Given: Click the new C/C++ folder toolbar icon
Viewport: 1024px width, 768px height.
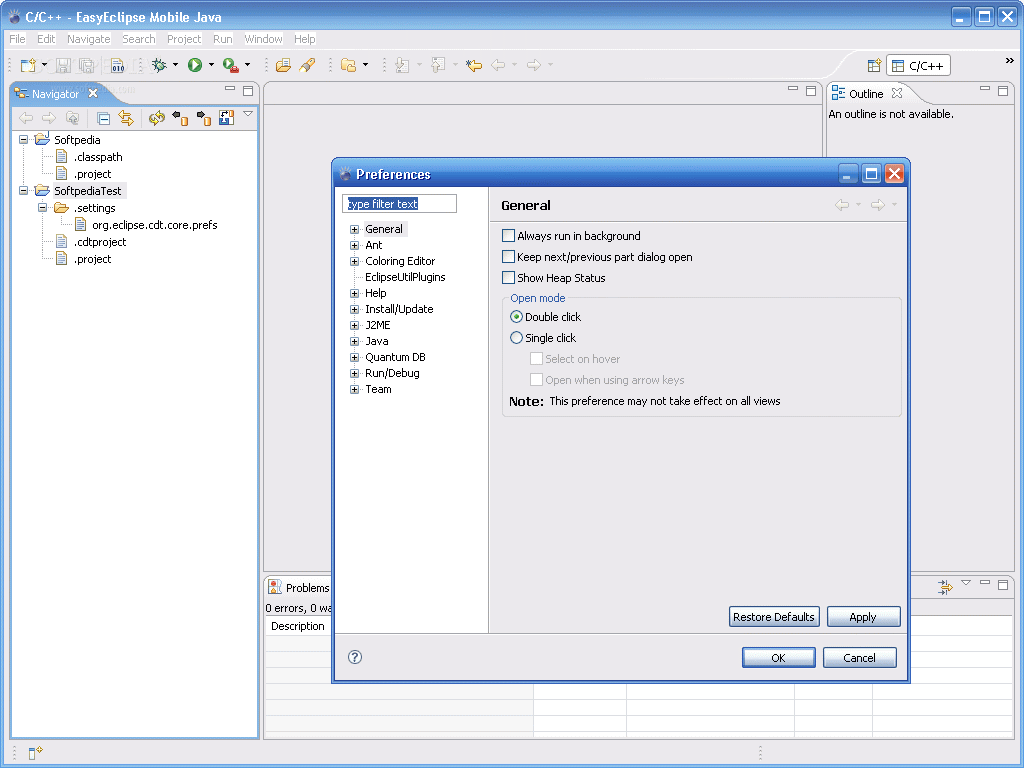Looking at the screenshot, I should point(349,65).
